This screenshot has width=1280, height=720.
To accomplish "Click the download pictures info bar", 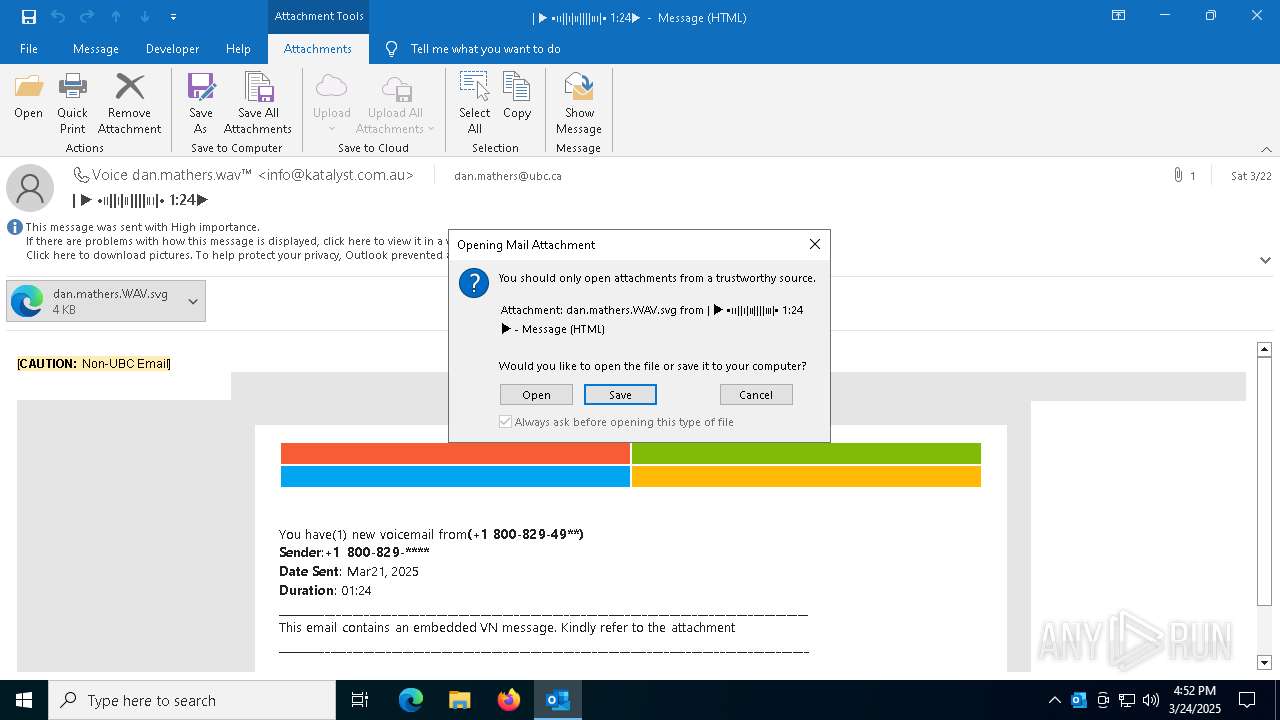I will point(235,255).
